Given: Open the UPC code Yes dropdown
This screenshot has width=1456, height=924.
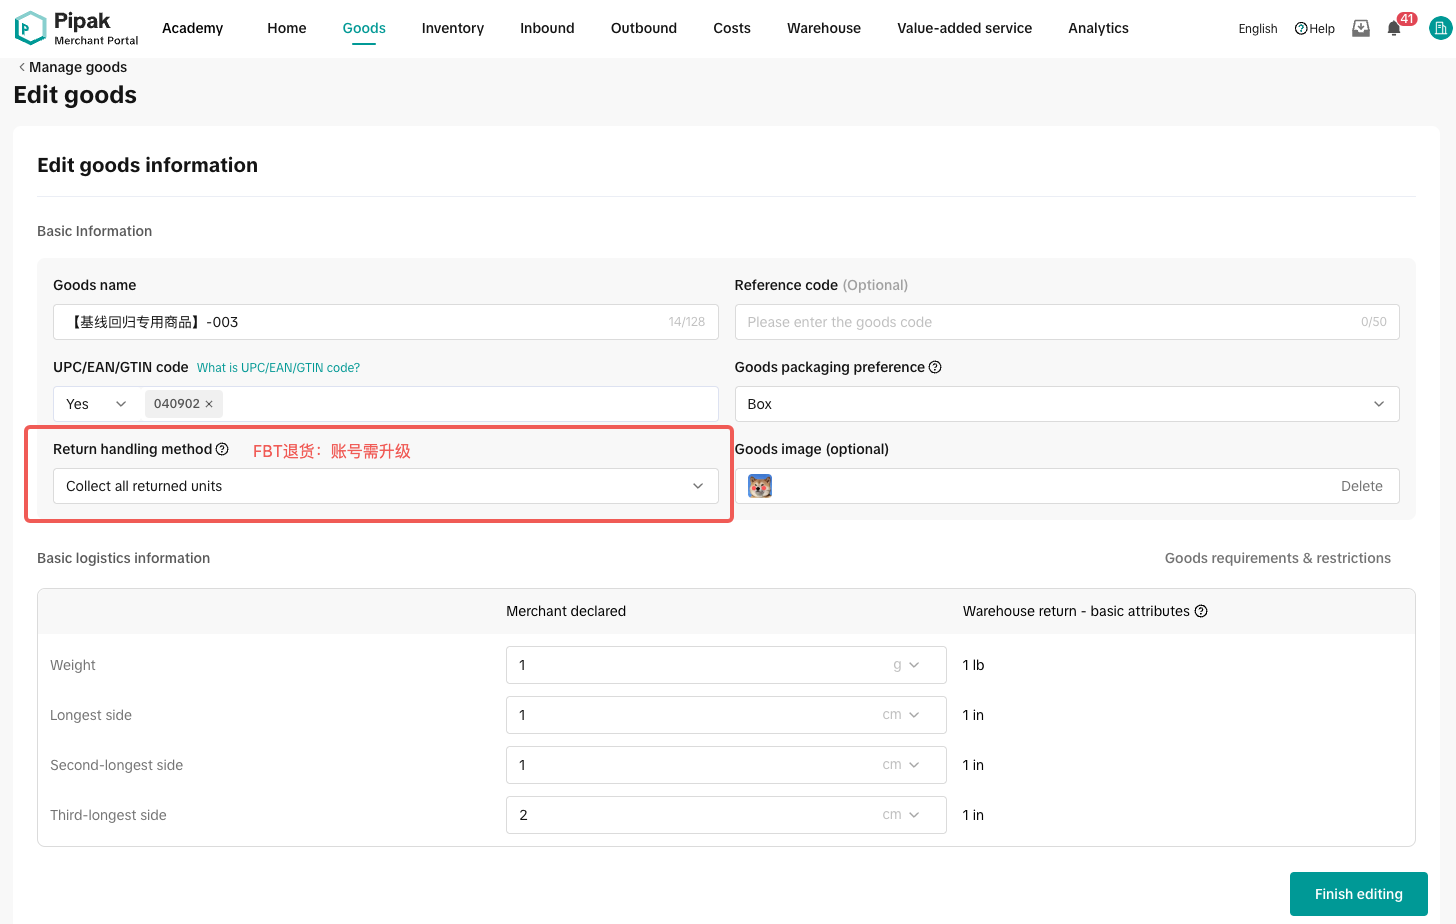Looking at the screenshot, I should tap(96, 404).
